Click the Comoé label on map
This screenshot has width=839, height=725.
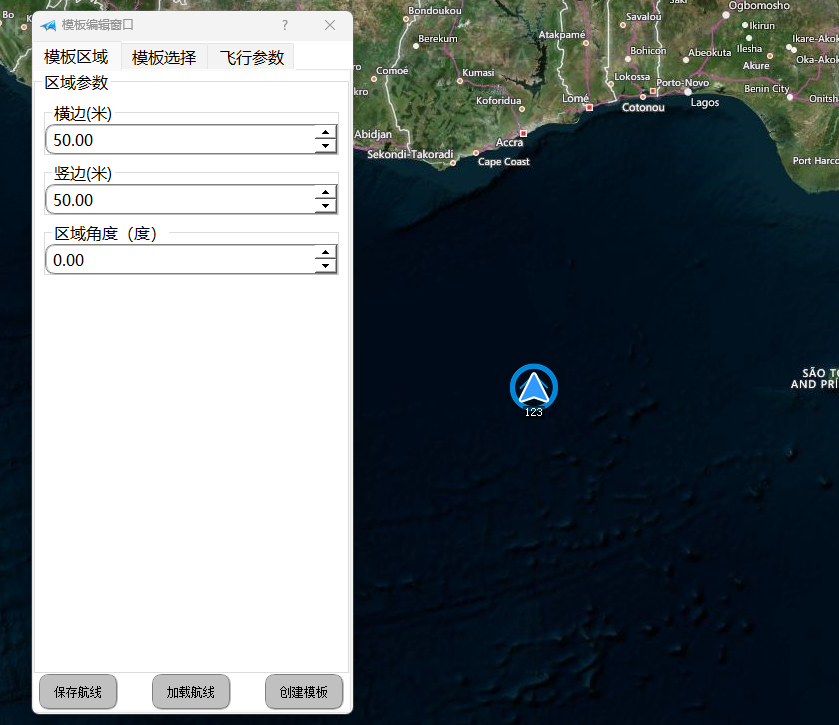392,71
